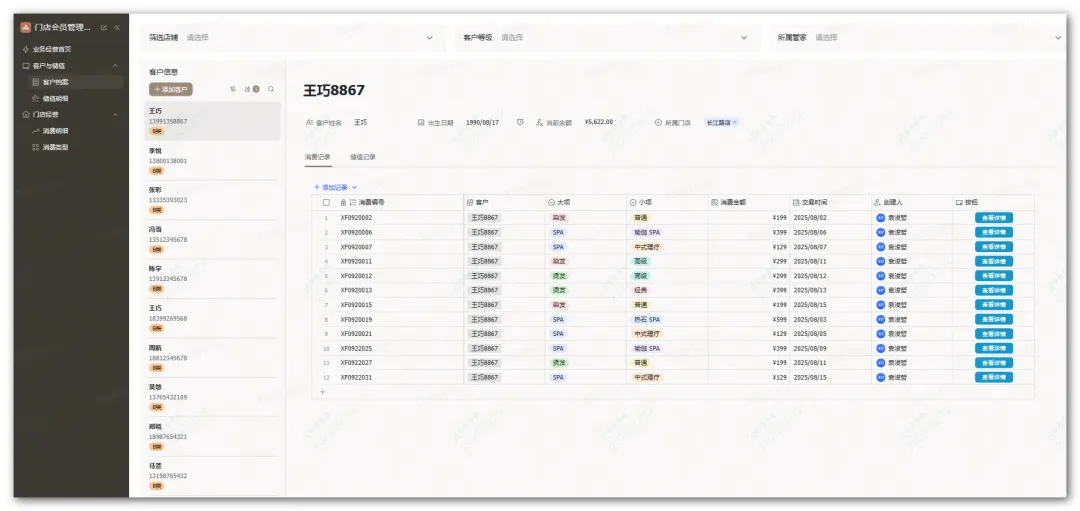
Task: Select customer with phone 13765432109
Action: (212, 397)
